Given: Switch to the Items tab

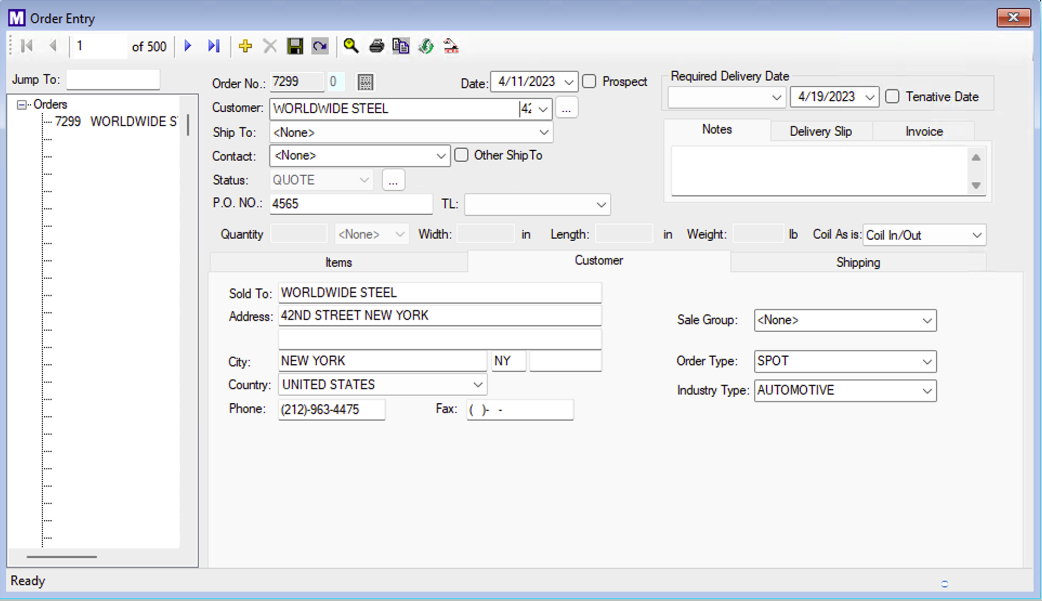Looking at the screenshot, I should click(x=338, y=262).
